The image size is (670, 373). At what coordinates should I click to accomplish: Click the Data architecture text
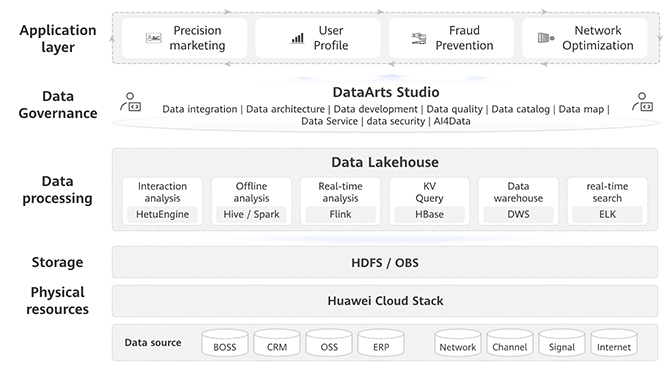pyautogui.click(x=285, y=109)
